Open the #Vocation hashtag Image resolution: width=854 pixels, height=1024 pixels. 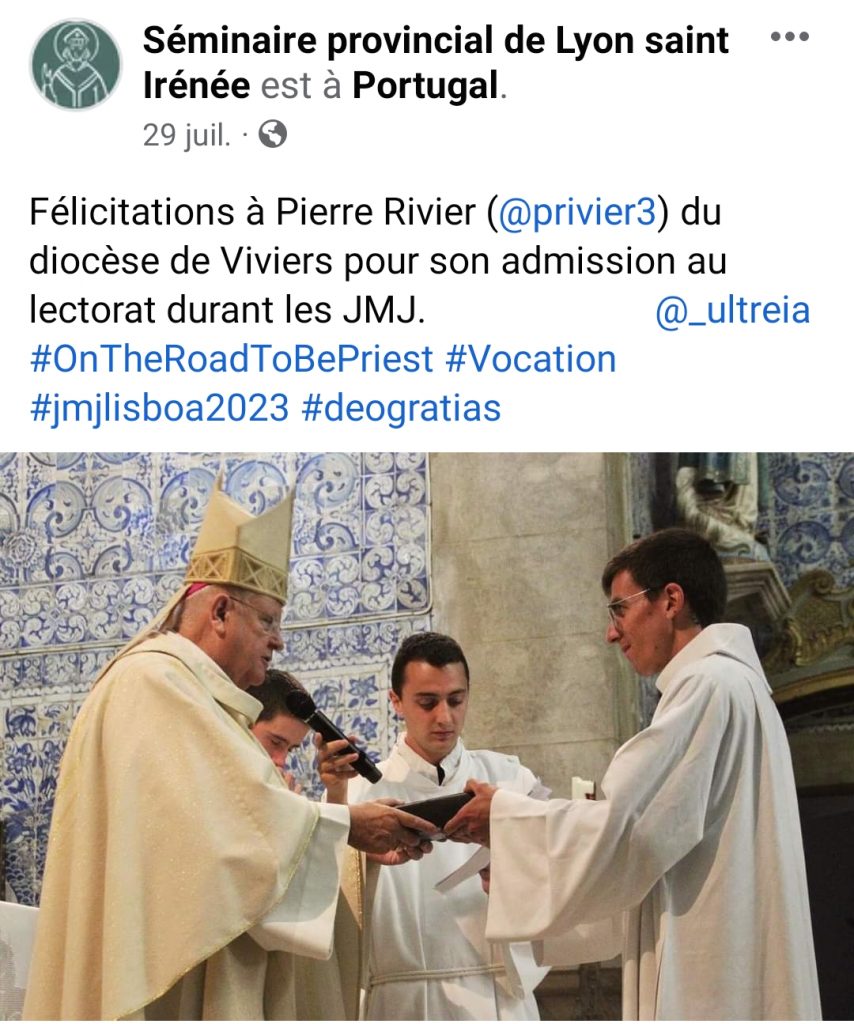click(x=530, y=359)
